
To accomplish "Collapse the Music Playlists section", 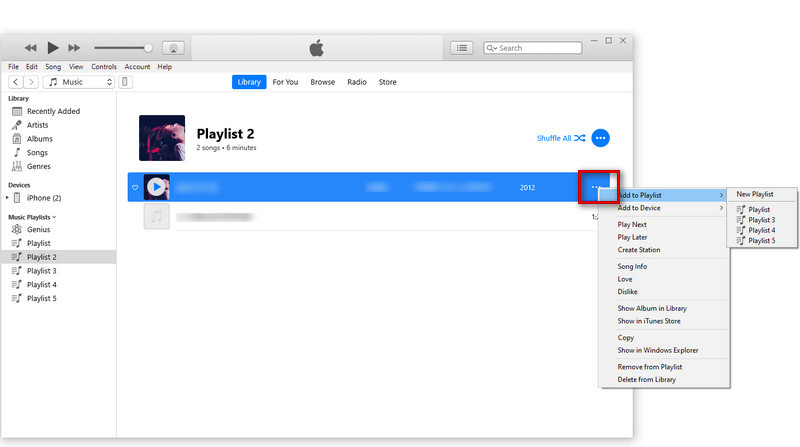I will pos(54,216).
